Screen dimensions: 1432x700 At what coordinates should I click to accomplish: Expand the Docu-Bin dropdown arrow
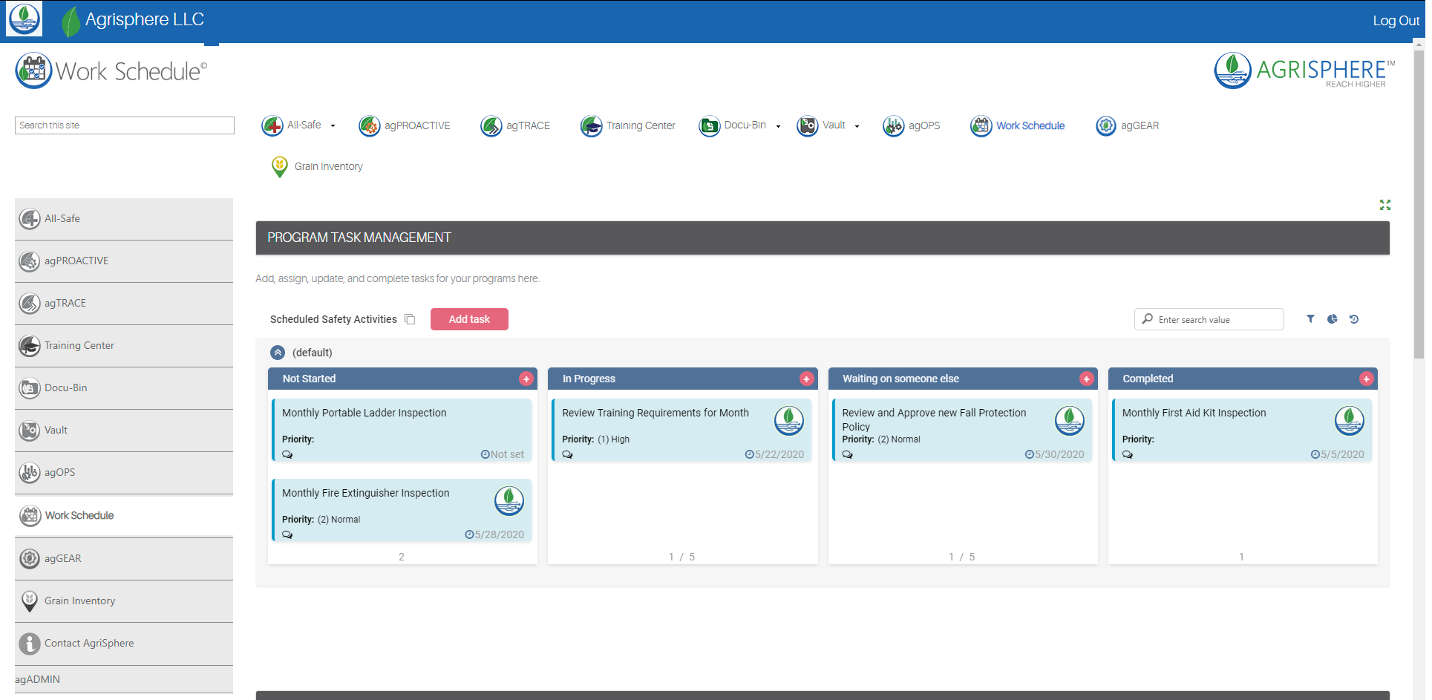click(x=777, y=126)
